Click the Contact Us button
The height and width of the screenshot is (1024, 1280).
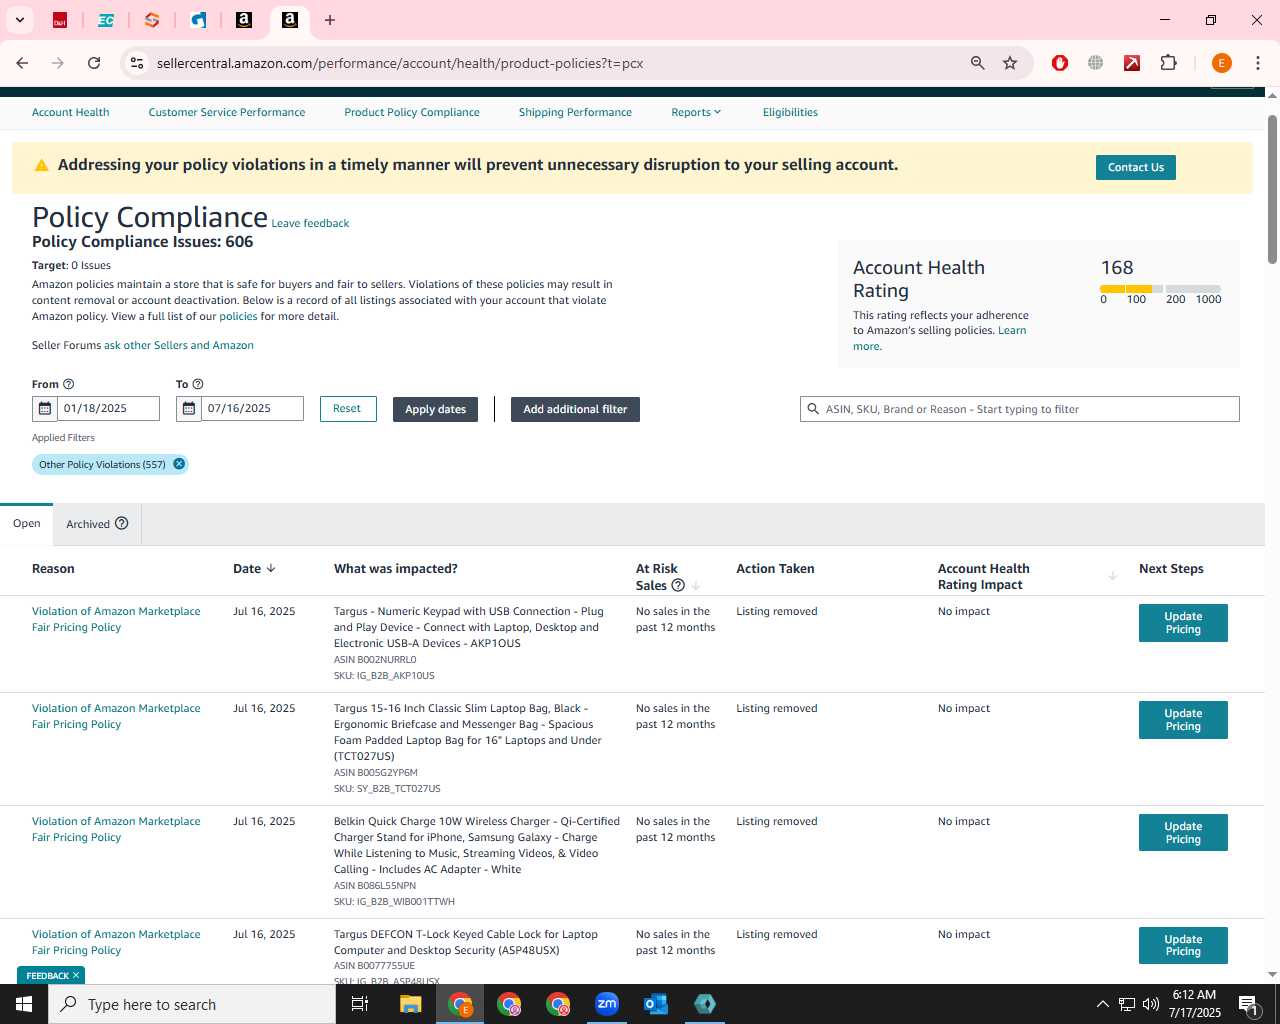pyautogui.click(x=1136, y=167)
